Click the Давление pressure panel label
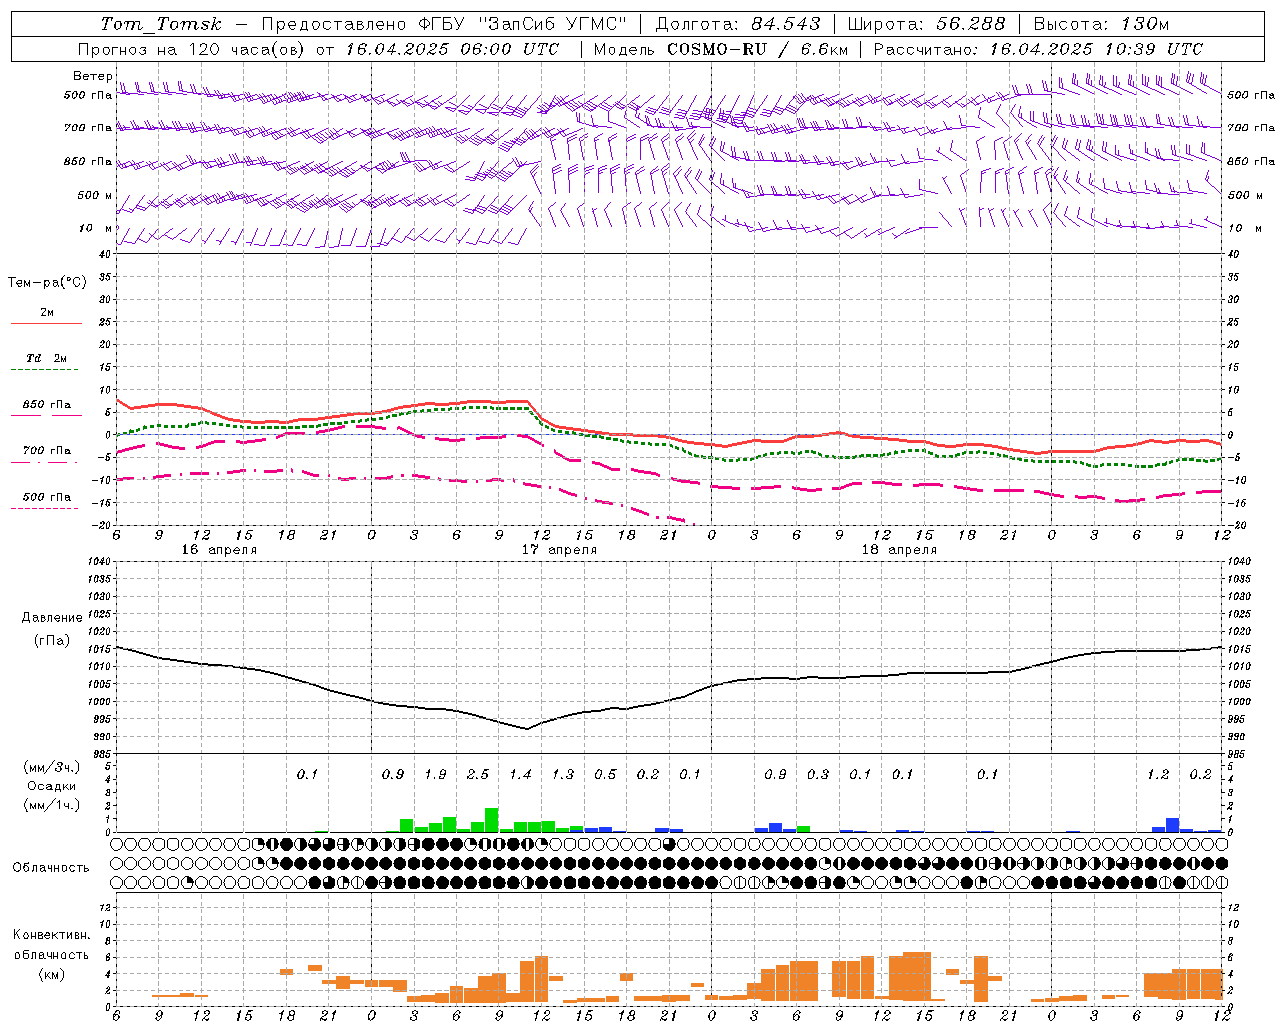The width and height of the screenshot is (1280, 1024). click(52, 618)
